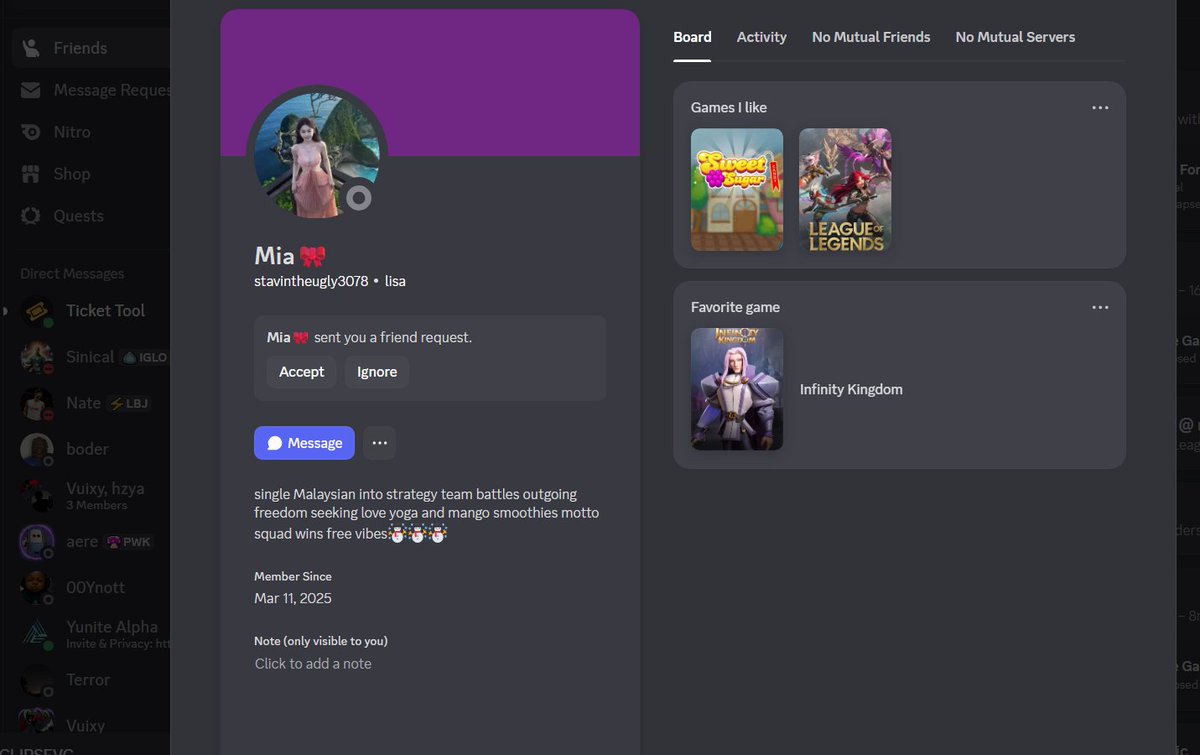Click the League of Legends game cover

(844, 190)
